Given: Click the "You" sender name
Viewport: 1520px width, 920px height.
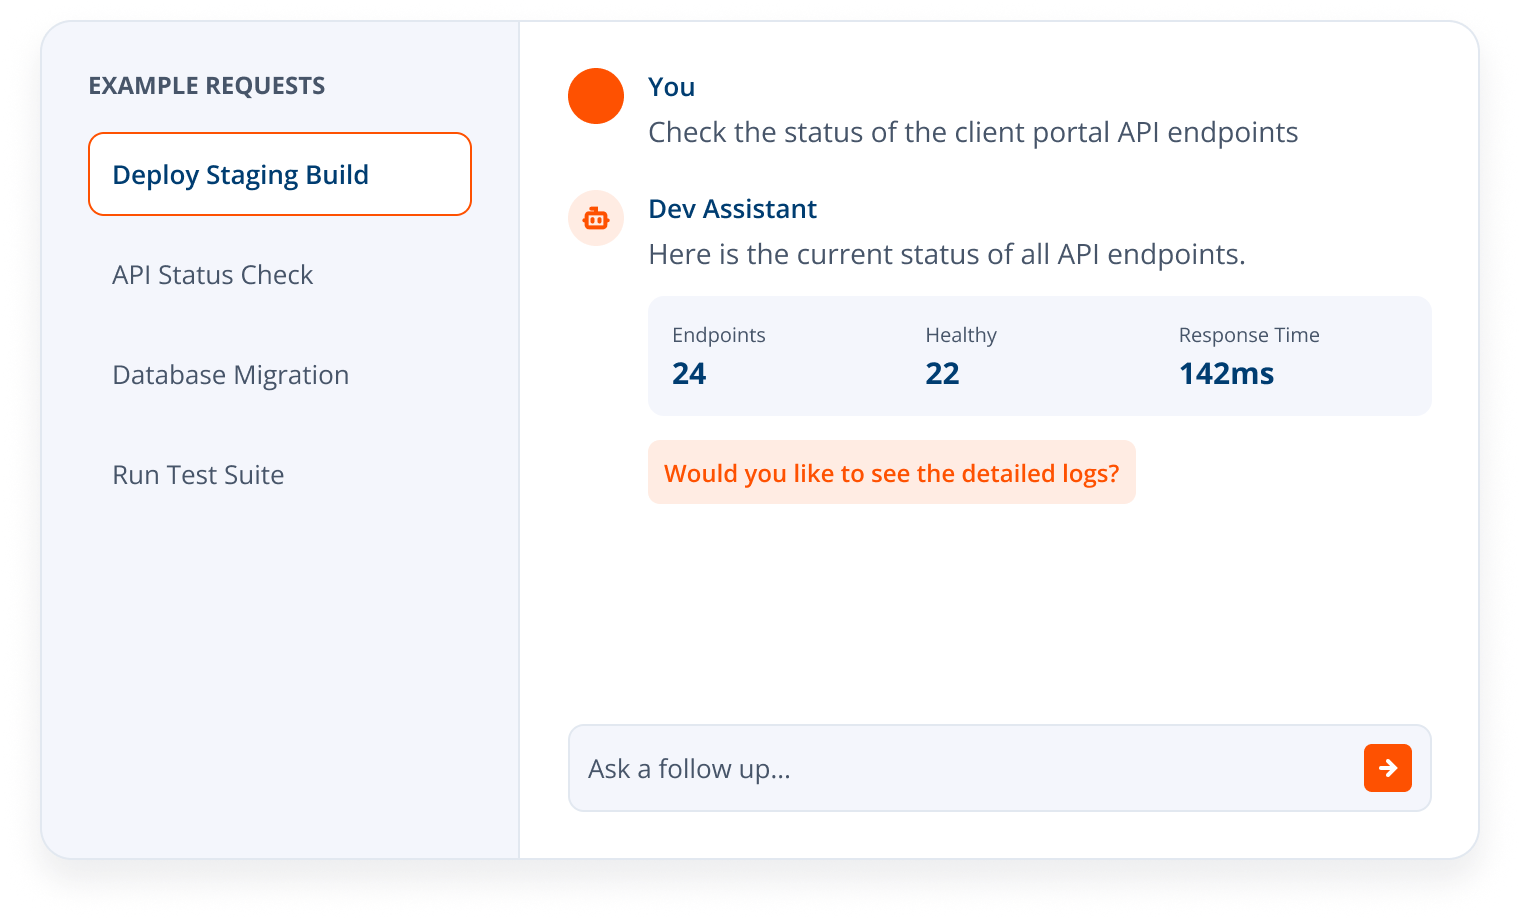Looking at the screenshot, I should (x=672, y=87).
